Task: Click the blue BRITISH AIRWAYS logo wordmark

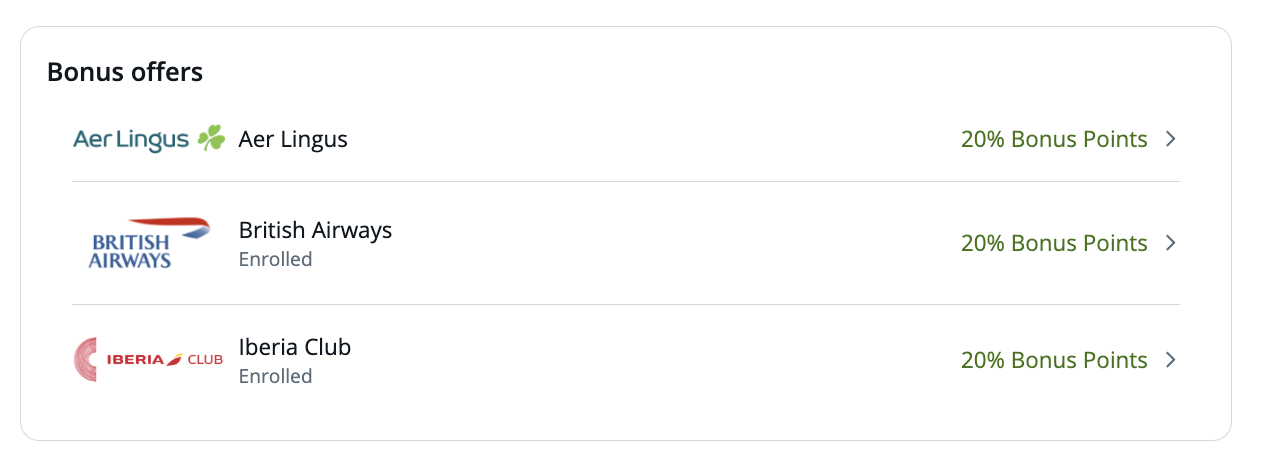Action: coord(130,251)
